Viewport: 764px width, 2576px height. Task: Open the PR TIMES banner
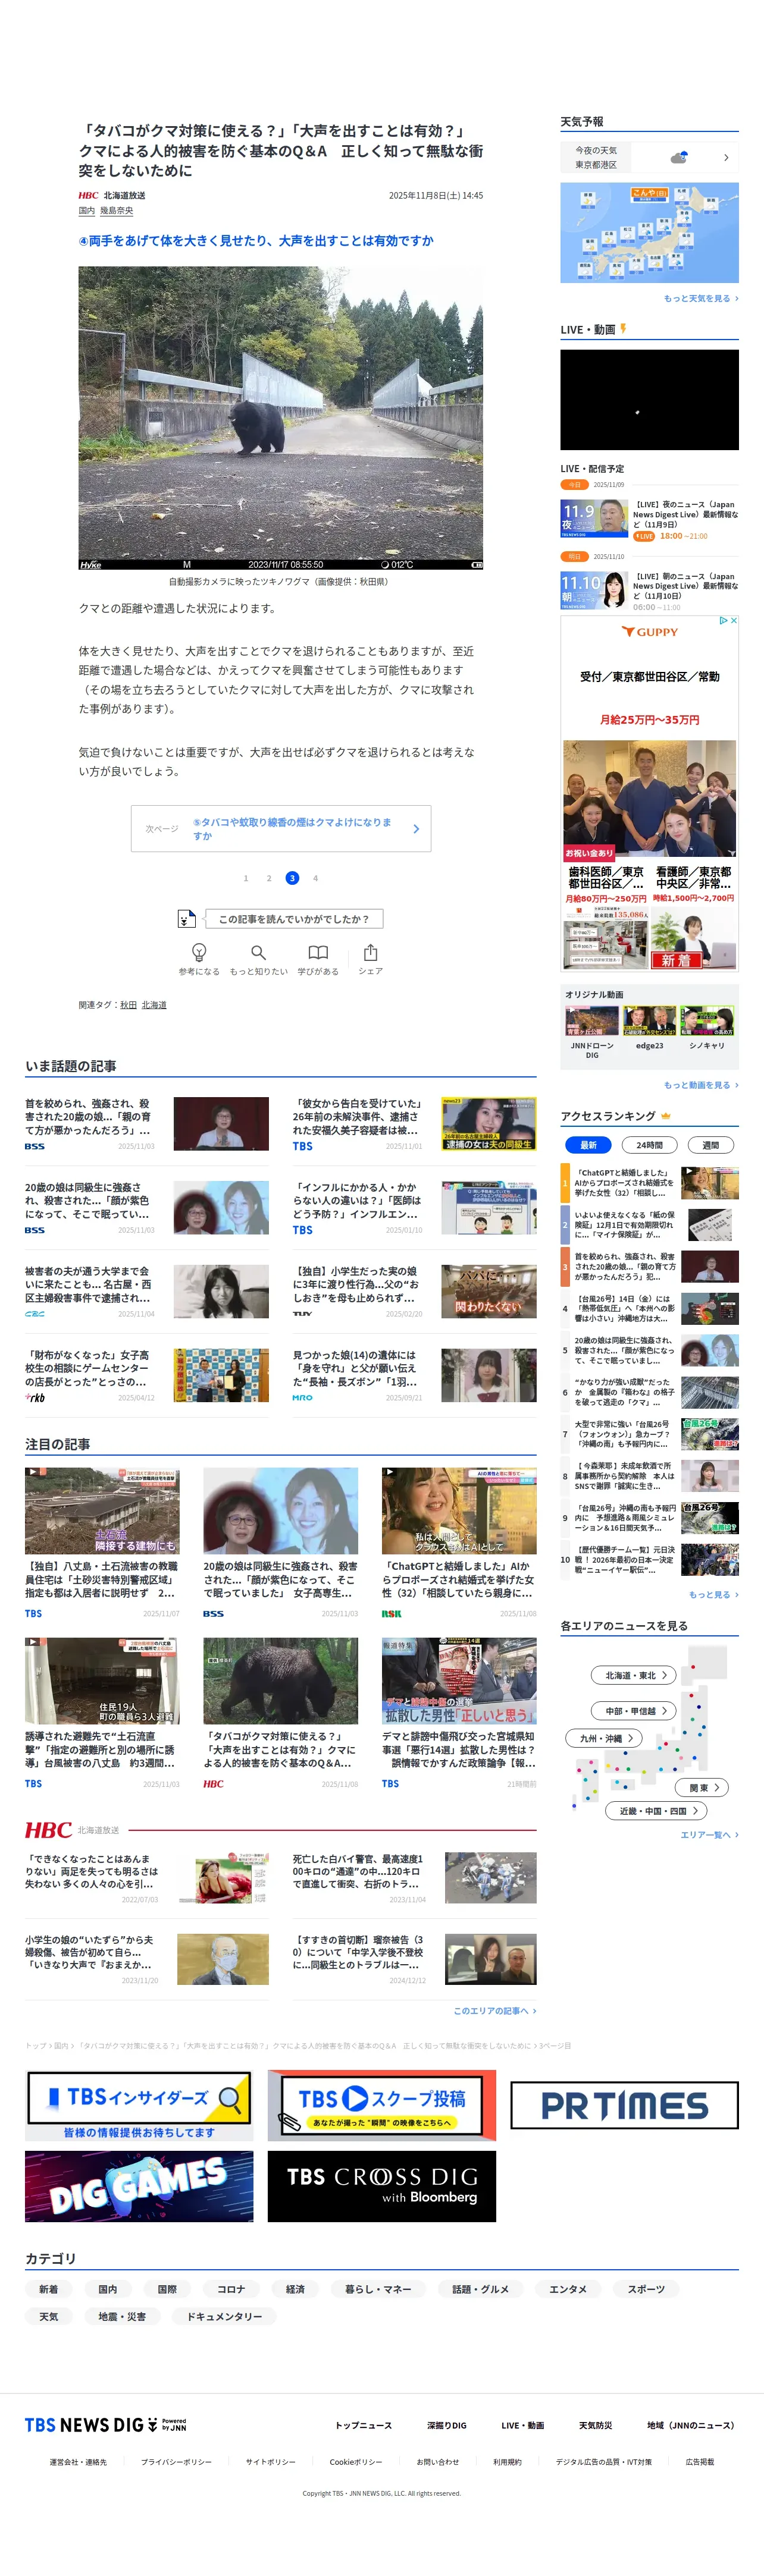coord(625,2105)
